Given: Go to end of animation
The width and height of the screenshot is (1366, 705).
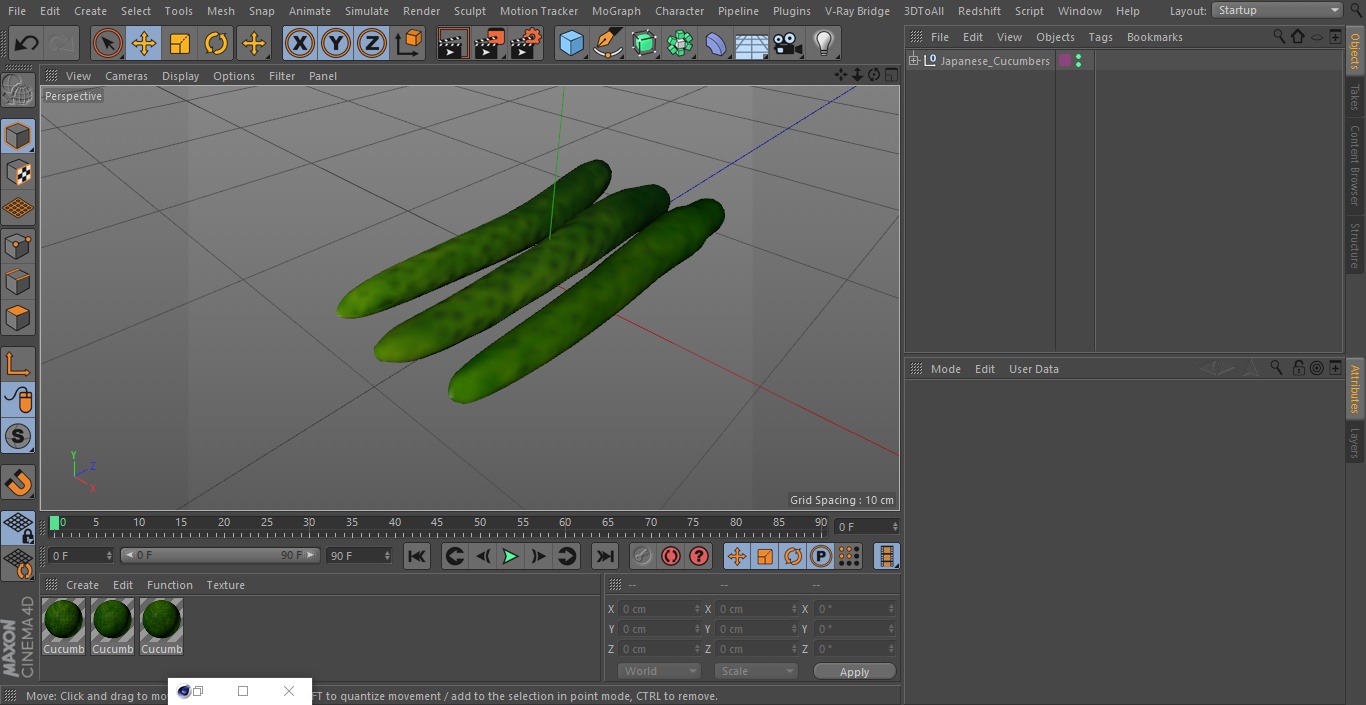Looking at the screenshot, I should coord(604,556).
